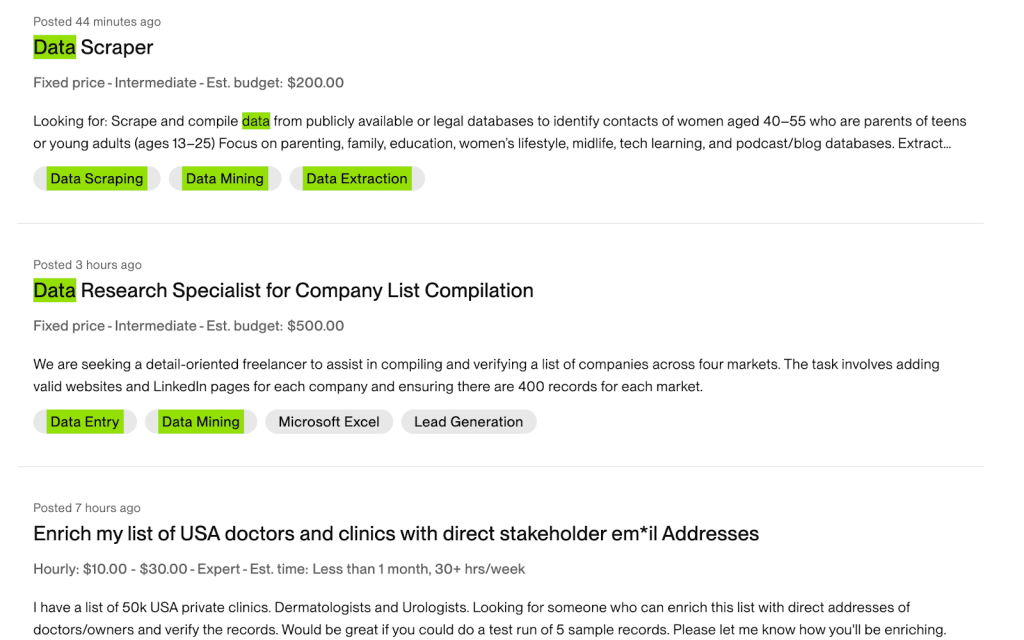Click the Posted 3 hours ago timestamp
1024x640 pixels.
88,265
